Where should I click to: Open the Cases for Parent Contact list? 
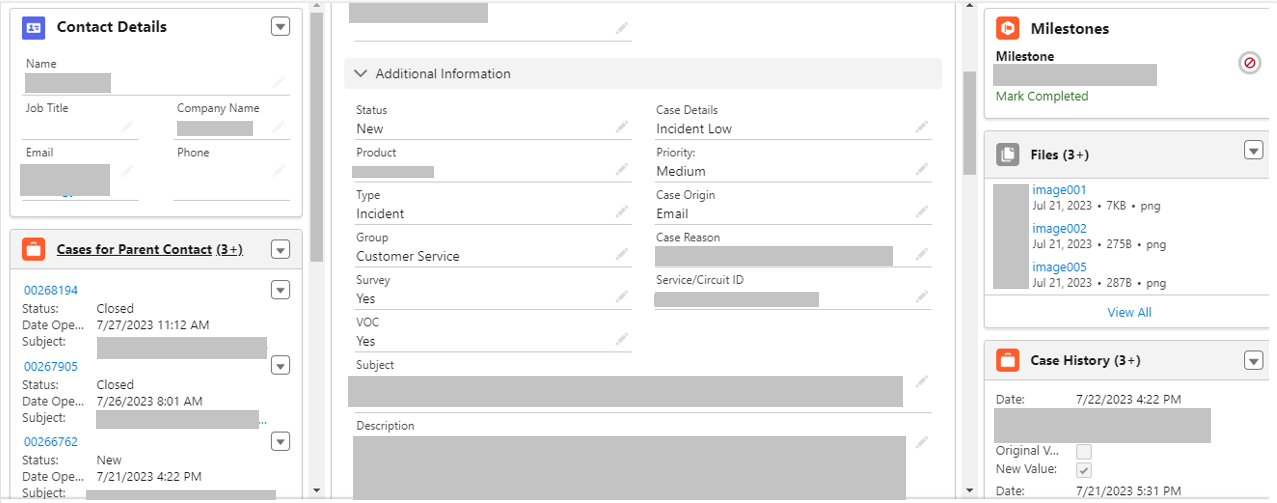[x=134, y=249]
